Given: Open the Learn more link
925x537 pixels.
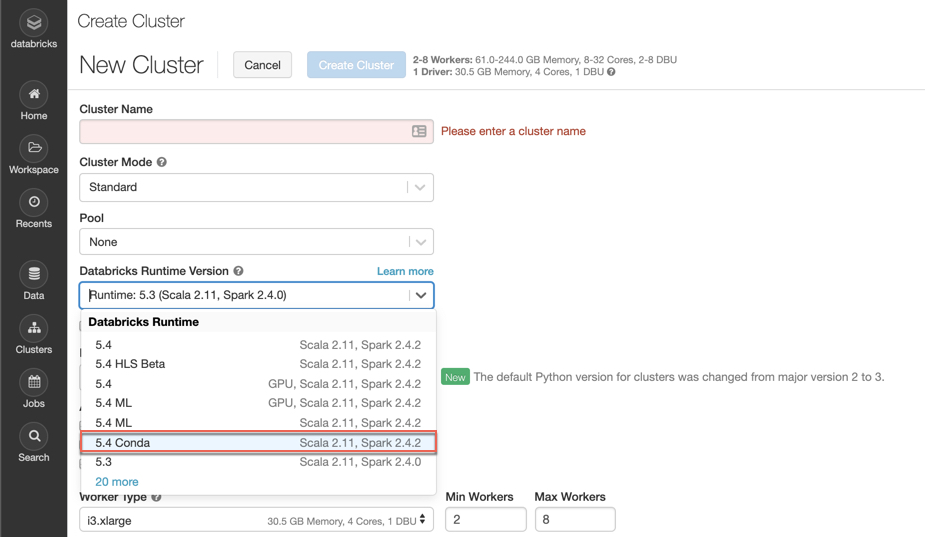Looking at the screenshot, I should tap(405, 271).
